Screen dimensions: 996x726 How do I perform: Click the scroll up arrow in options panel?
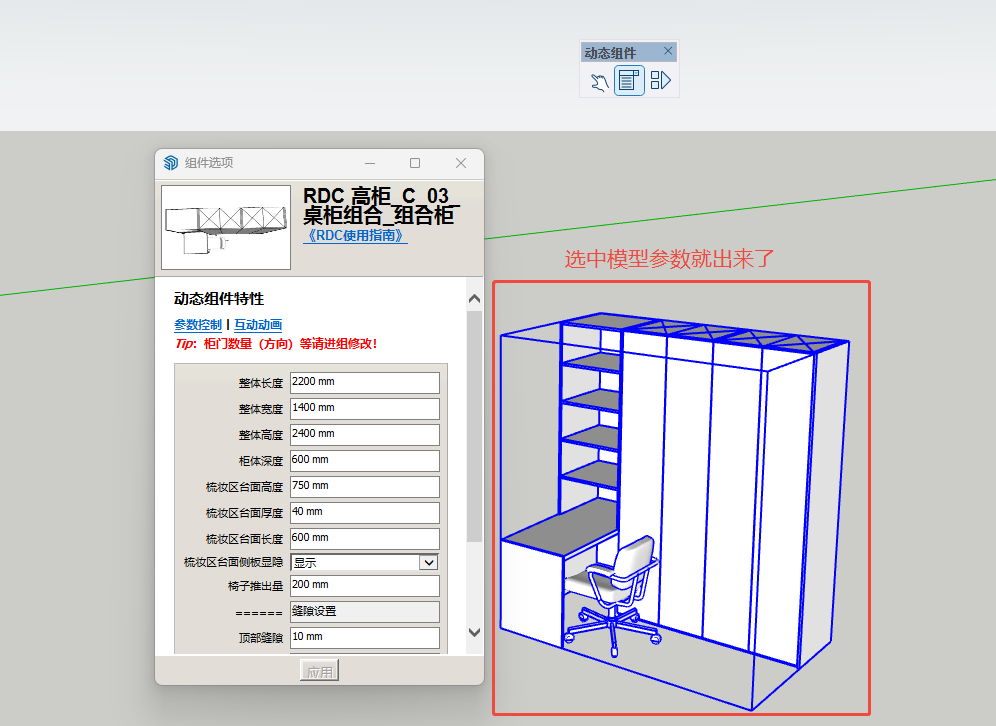coord(474,299)
